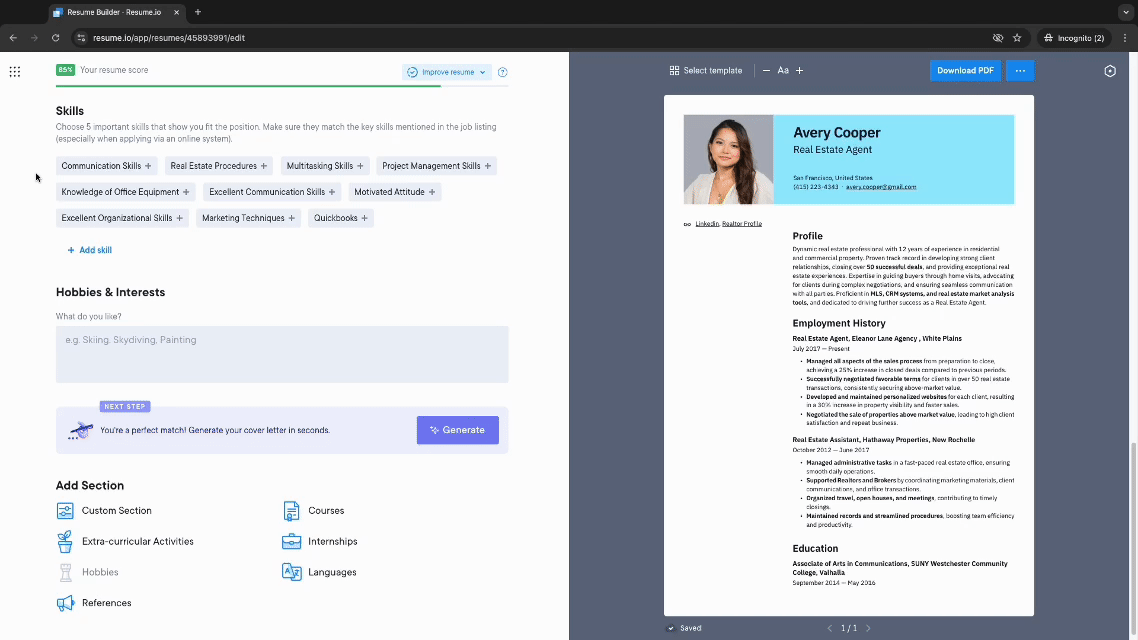Image resolution: width=1138 pixels, height=640 pixels.
Task: Expand the Improve resume dropdown
Action: pyautogui.click(x=446, y=71)
